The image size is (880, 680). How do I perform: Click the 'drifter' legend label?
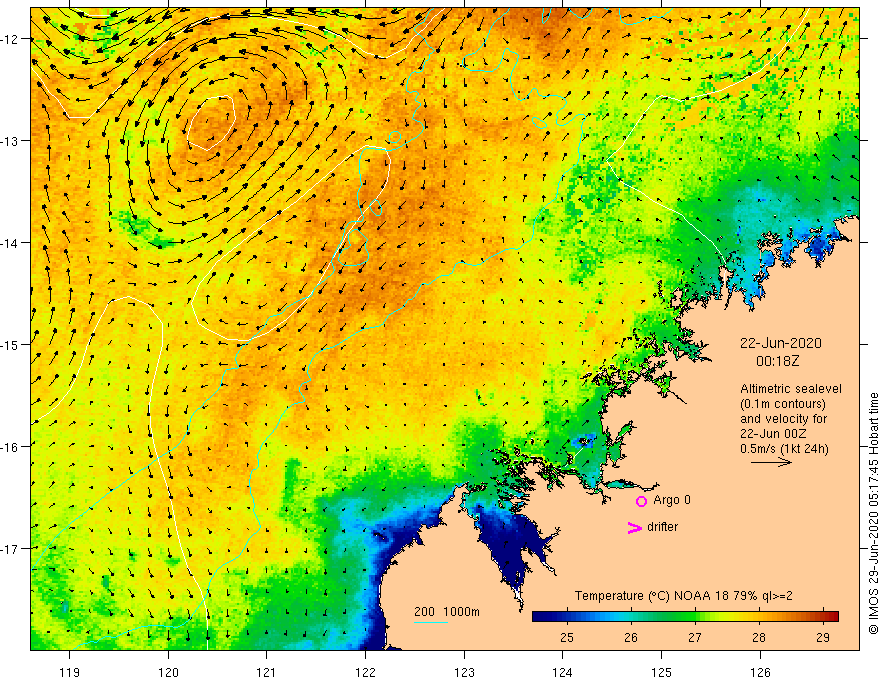pyautogui.click(x=662, y=527)
